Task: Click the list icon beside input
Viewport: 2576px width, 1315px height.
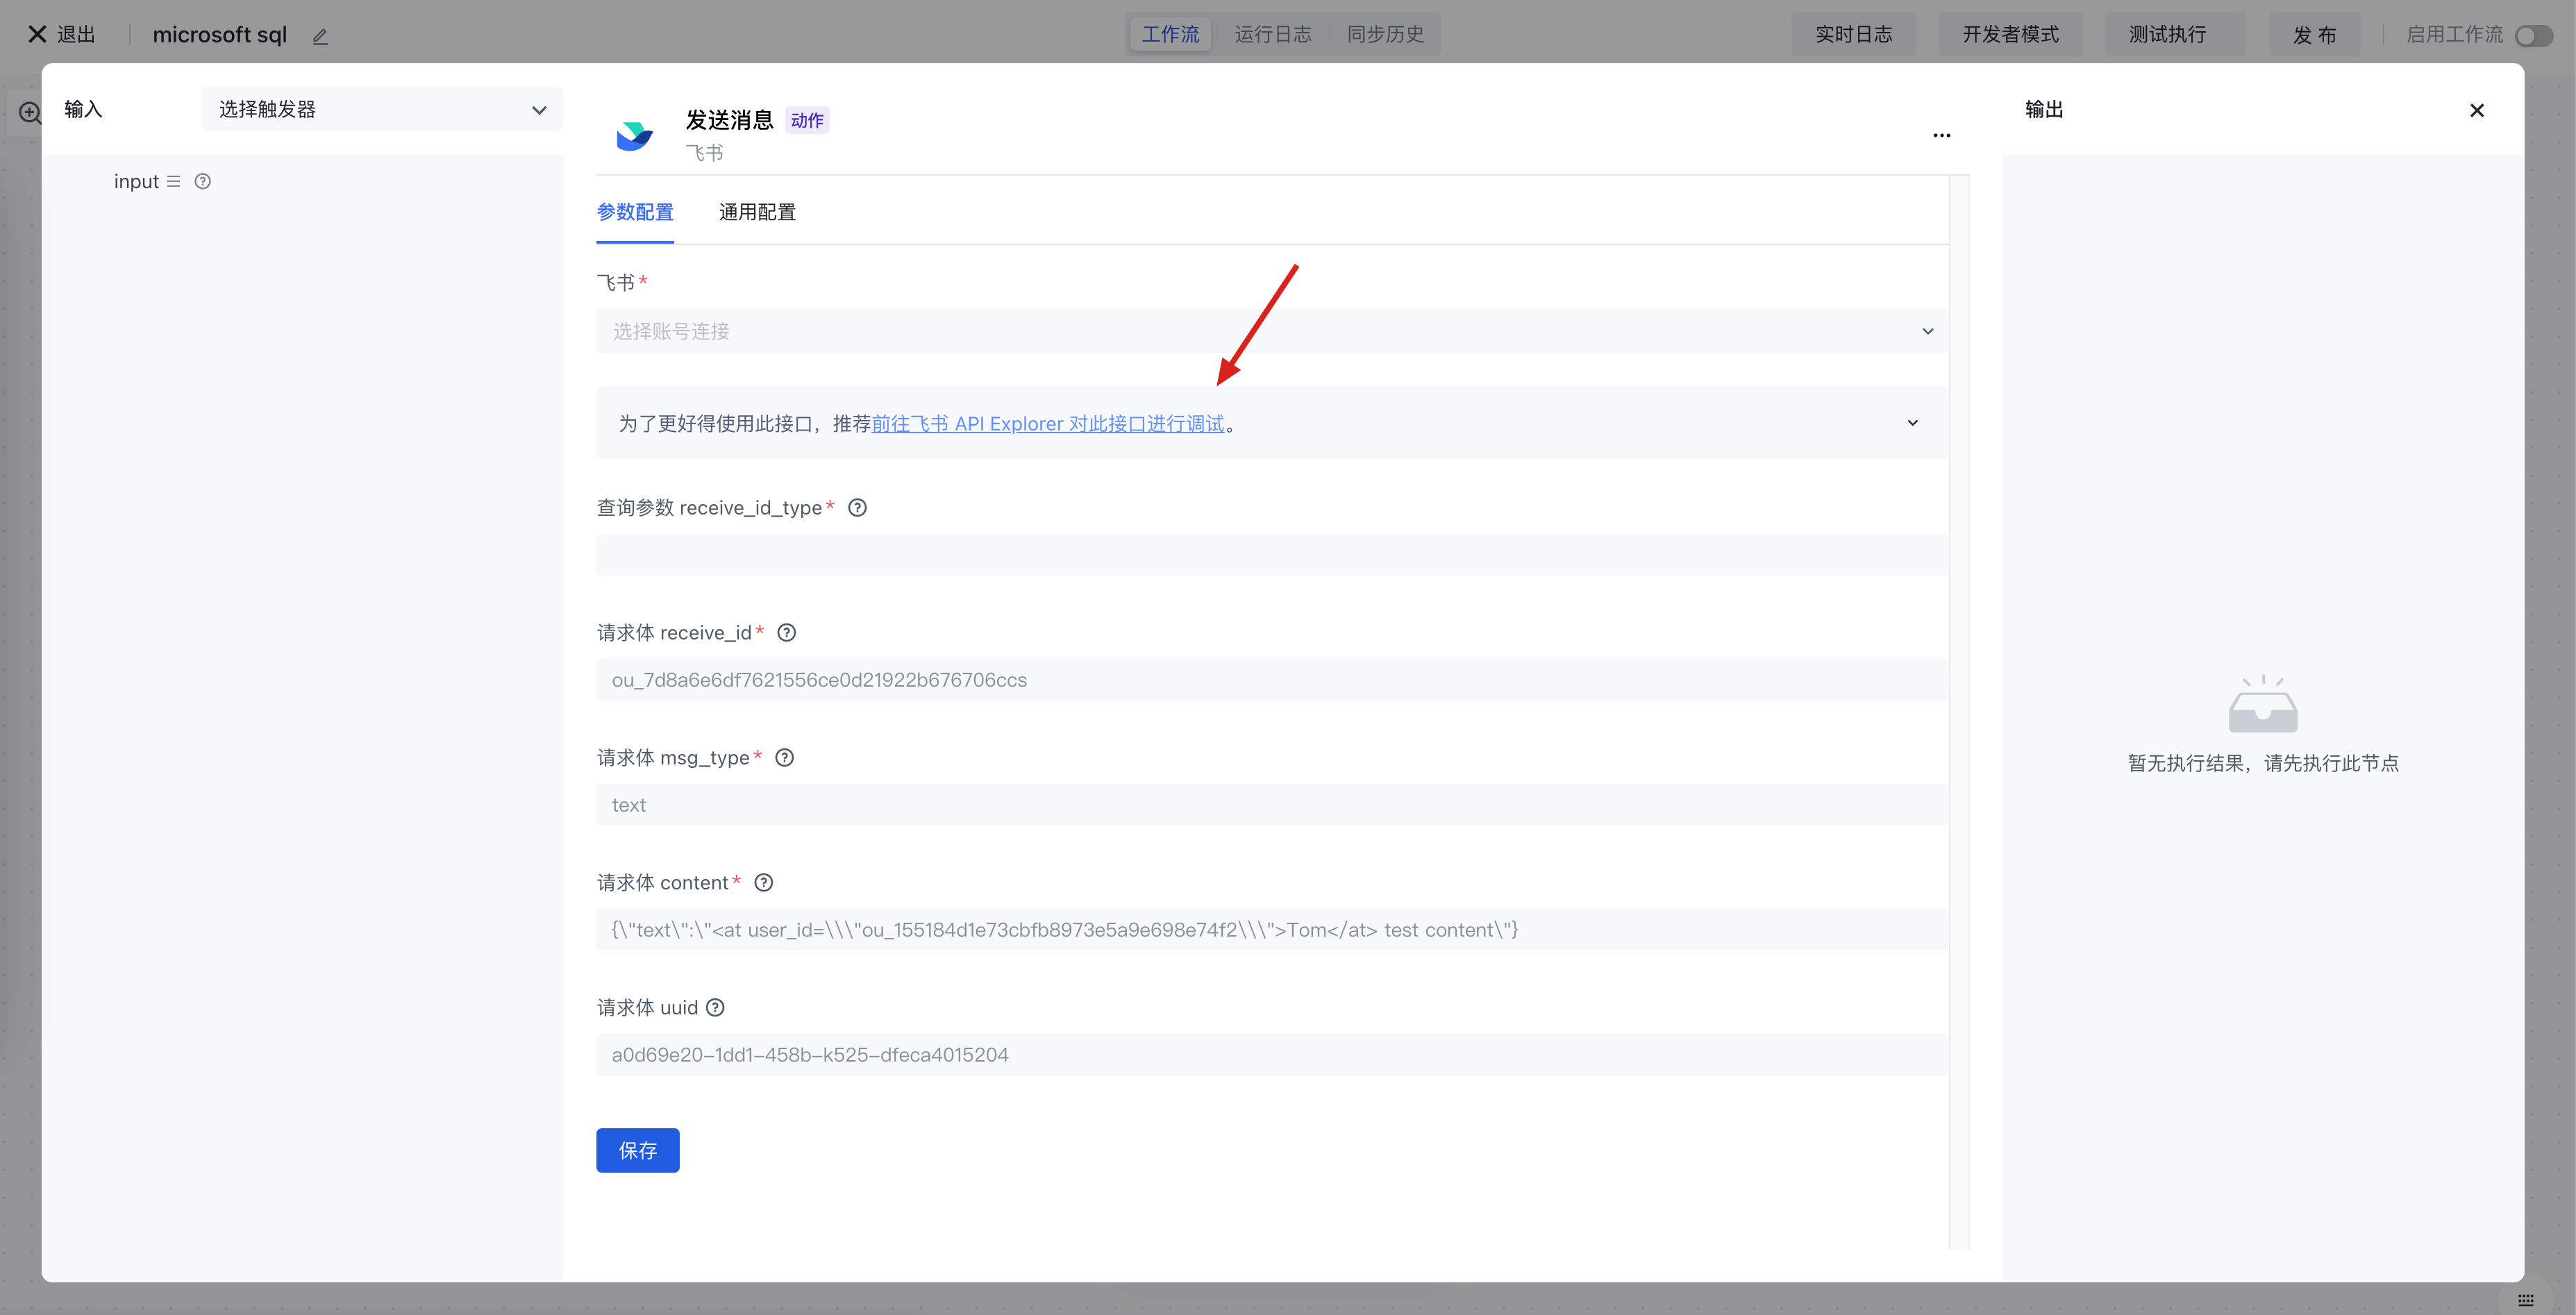Action: pyautogui.click(x=174, y=182)
